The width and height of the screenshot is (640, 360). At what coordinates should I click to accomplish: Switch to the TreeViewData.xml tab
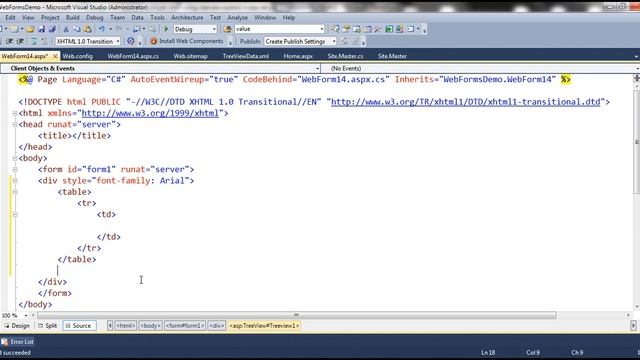pos(246,56)
